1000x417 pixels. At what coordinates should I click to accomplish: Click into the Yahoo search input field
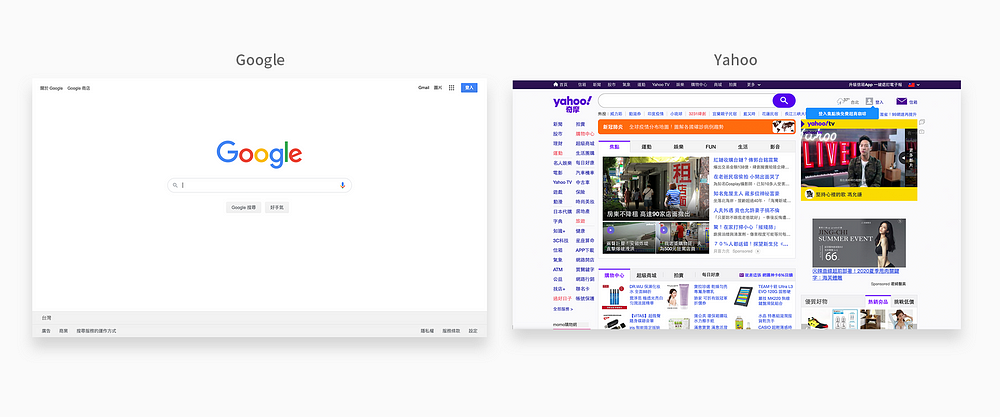pos(685,101)
